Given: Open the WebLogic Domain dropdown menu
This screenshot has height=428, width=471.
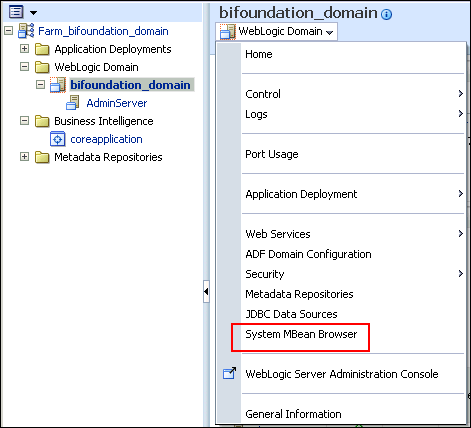Looking at the screenshot, I should 277,32.
